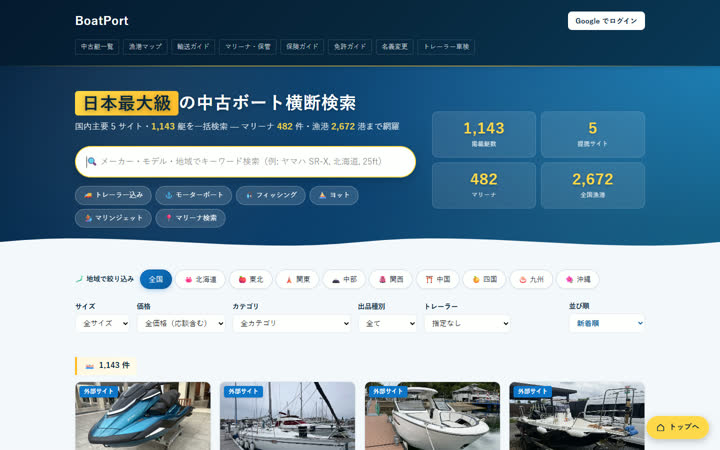Click the BoatPort logo
720x450 pixels.
(101, 21)
